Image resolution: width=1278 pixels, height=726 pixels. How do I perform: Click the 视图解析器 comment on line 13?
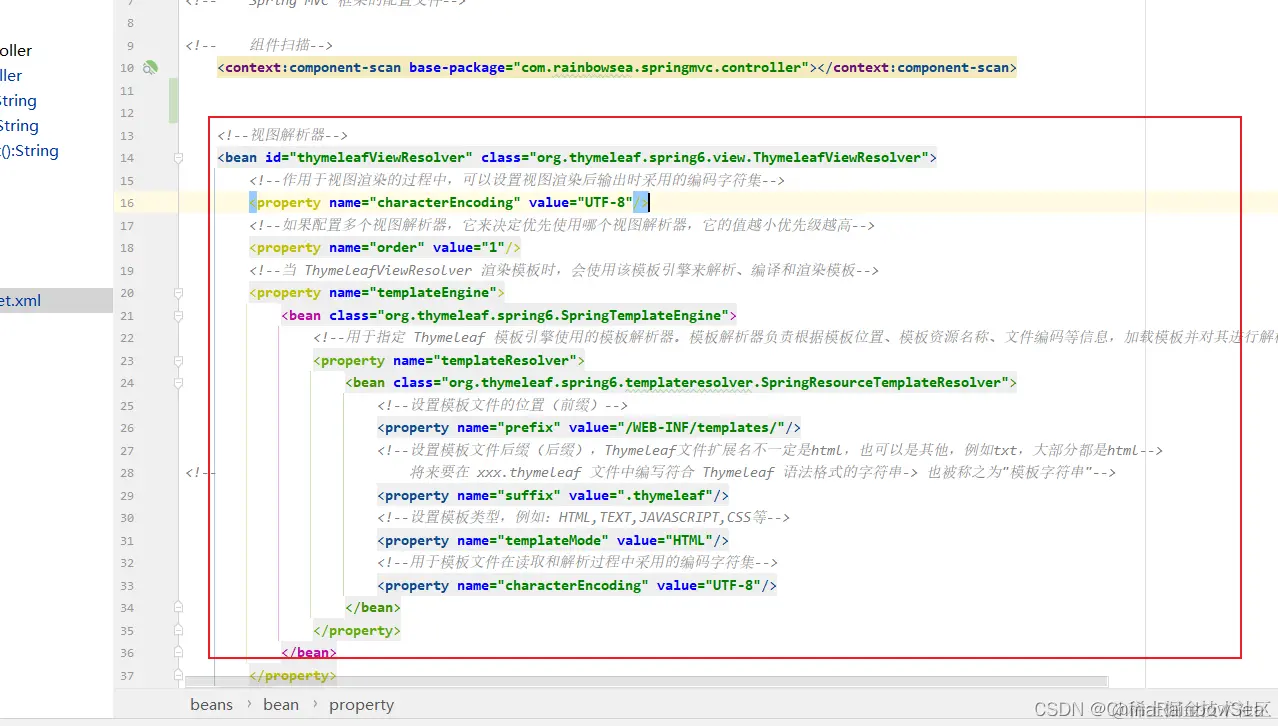[x=282, y=135]
